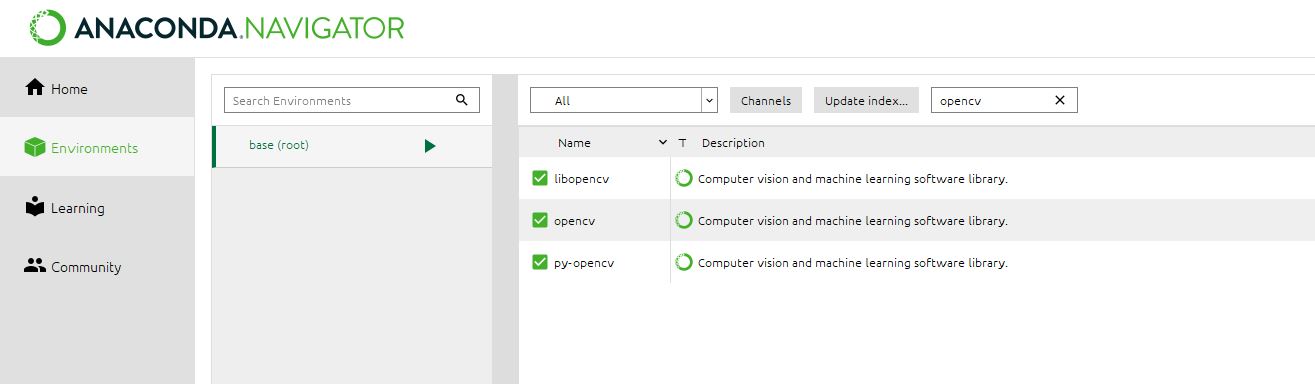Select the base (root) environment
1315x384 pixels.
(x=352, y=146)
